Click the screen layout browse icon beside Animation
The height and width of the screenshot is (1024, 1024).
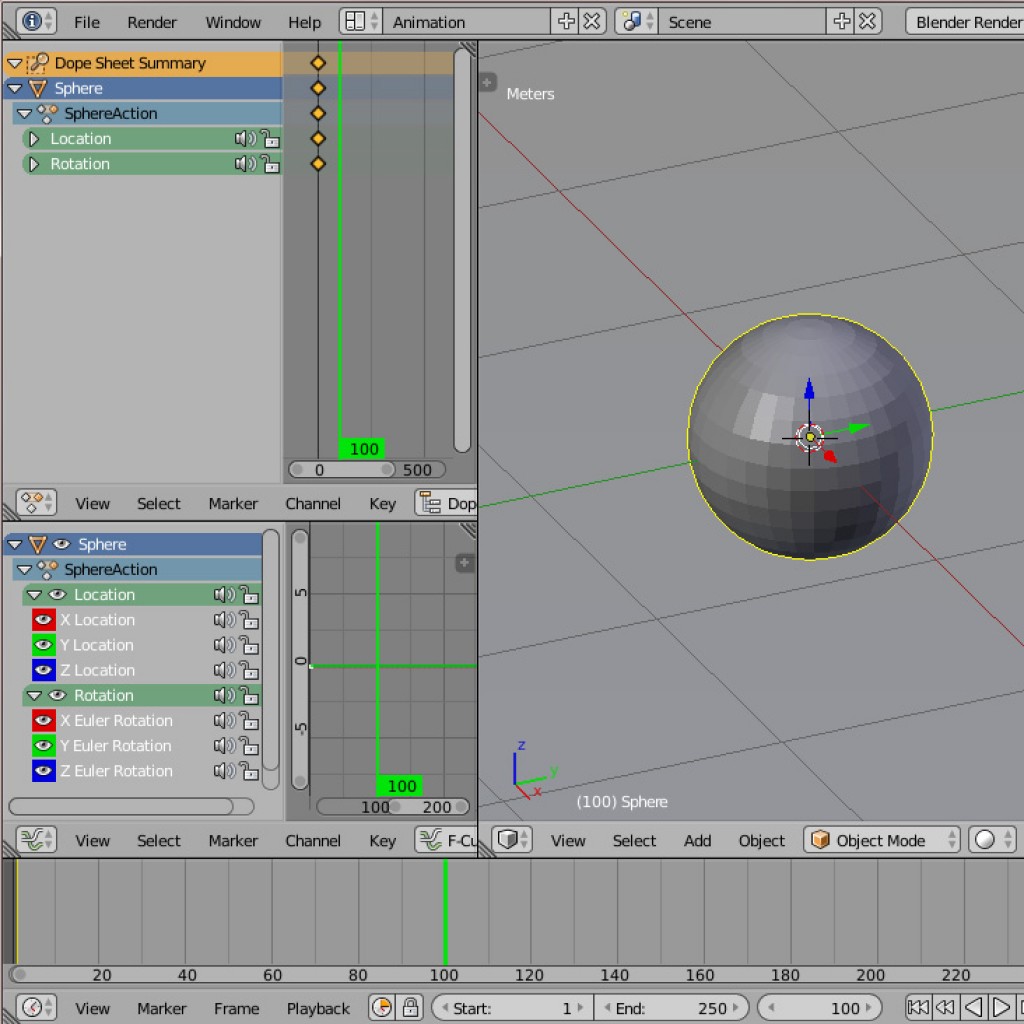pos(356,20)
